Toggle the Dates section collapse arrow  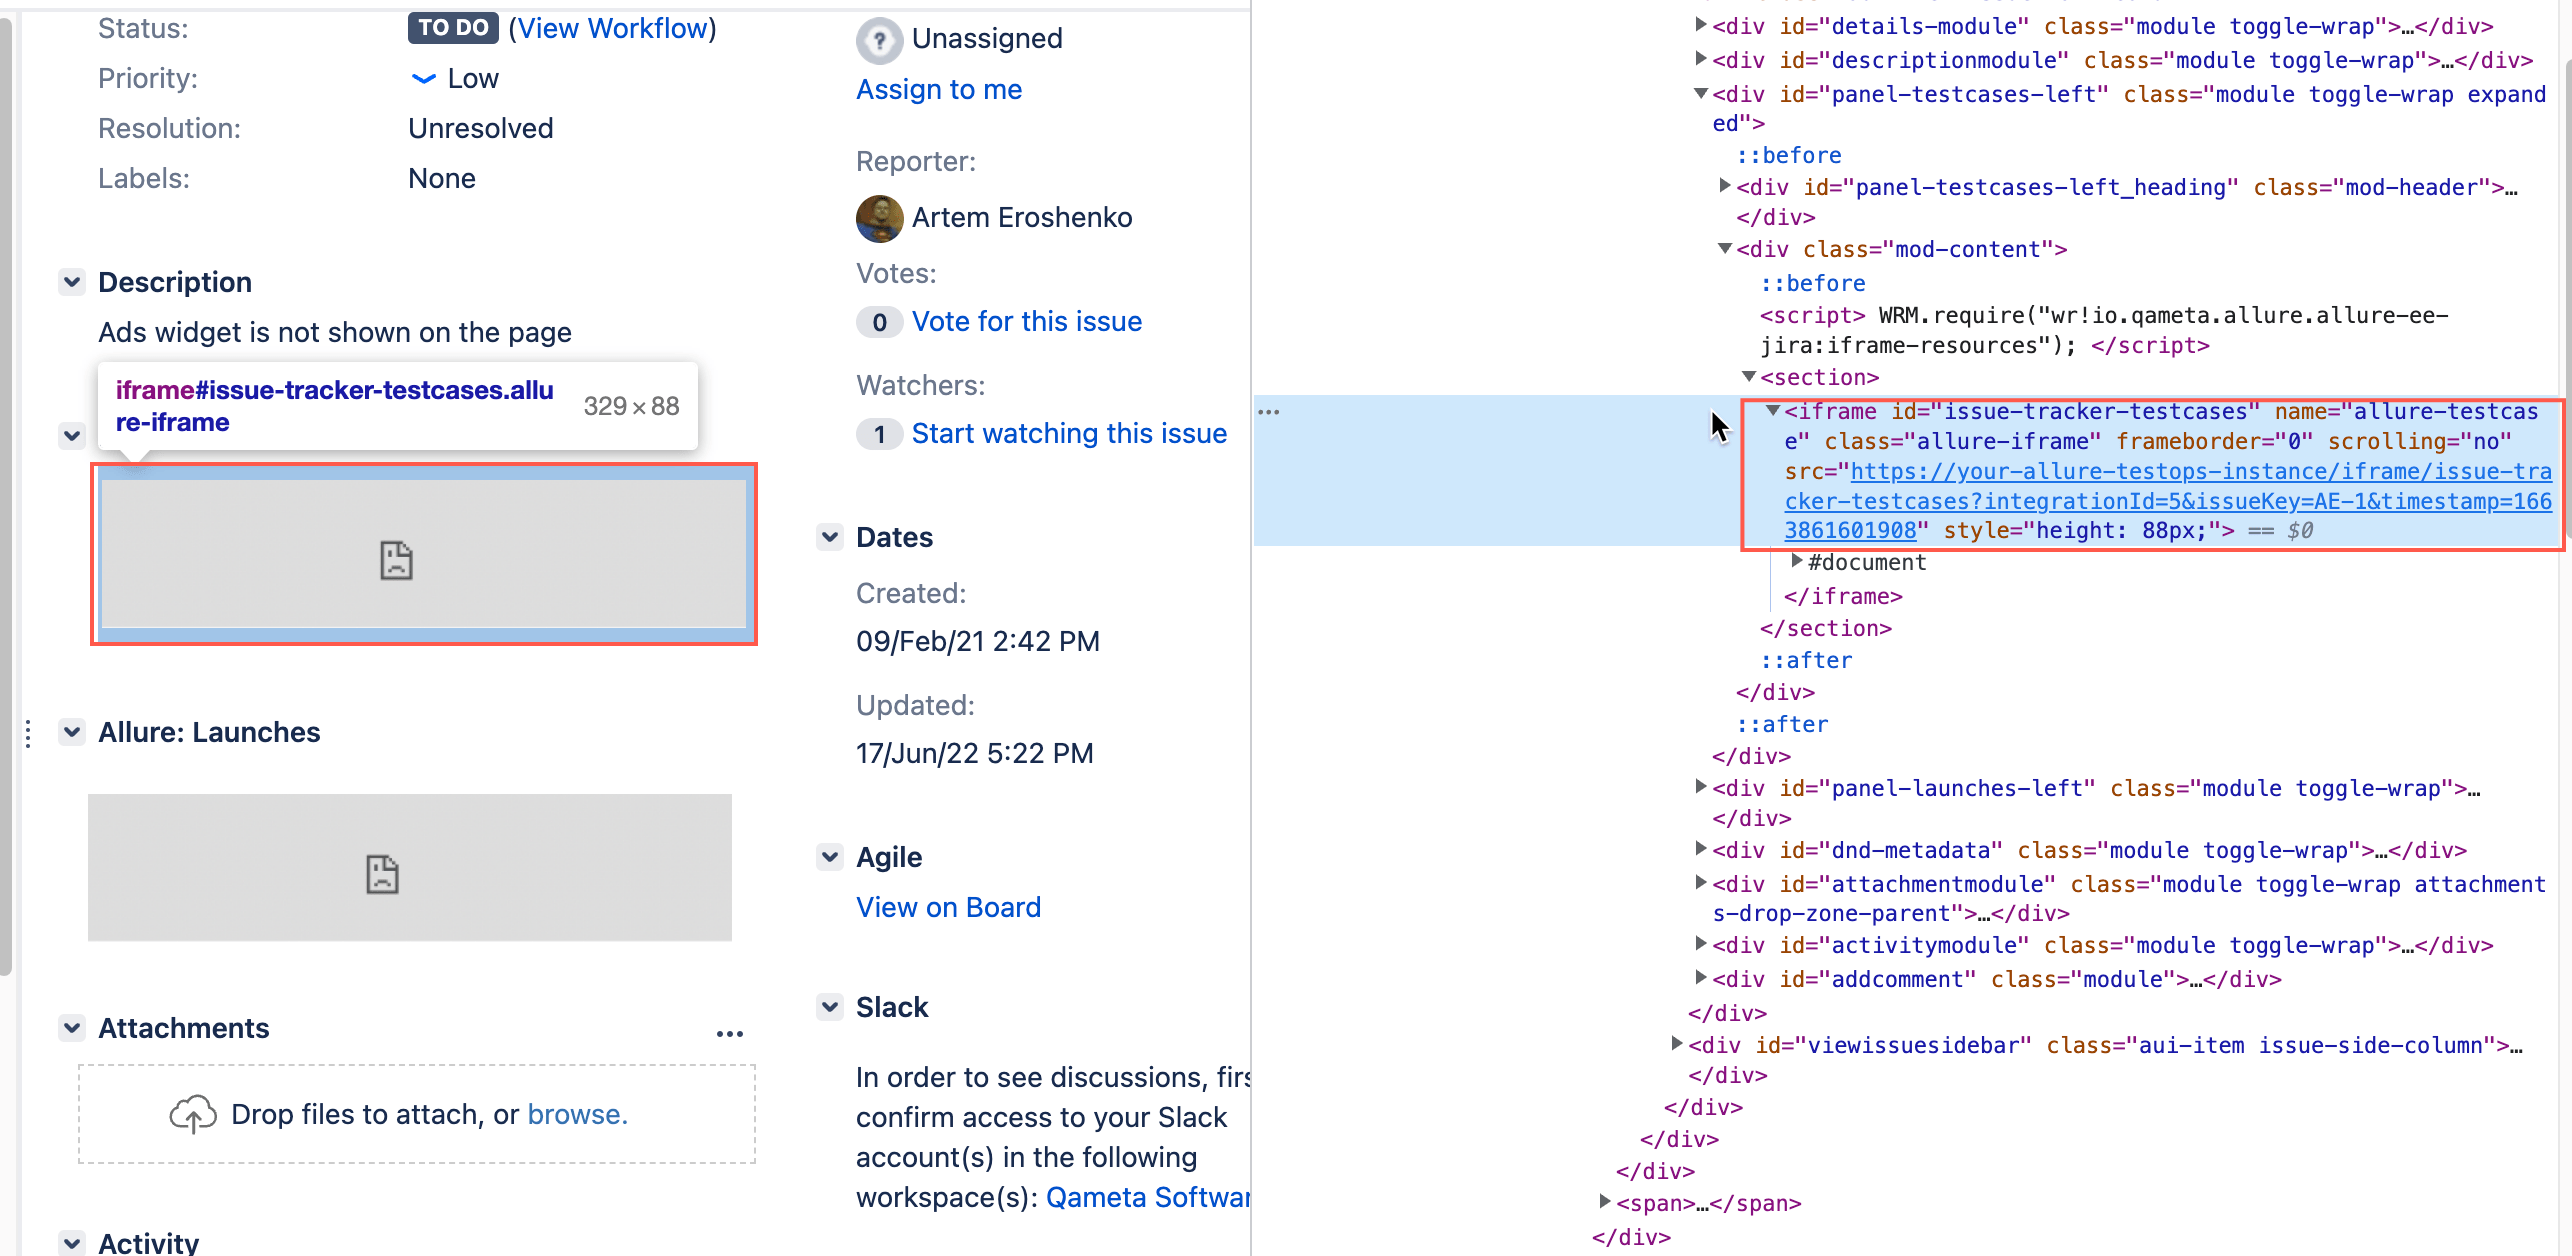click(827, 536)
